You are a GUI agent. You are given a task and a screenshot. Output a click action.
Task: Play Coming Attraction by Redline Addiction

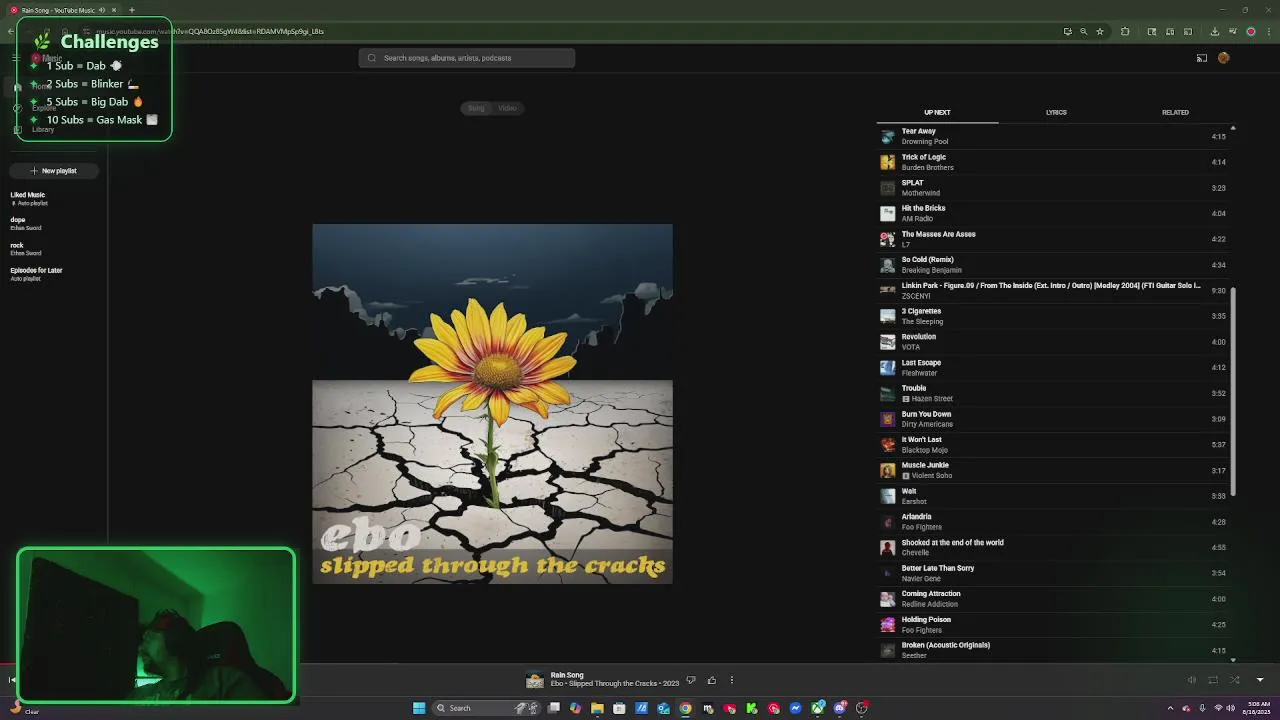click(x=1055, y=599)
